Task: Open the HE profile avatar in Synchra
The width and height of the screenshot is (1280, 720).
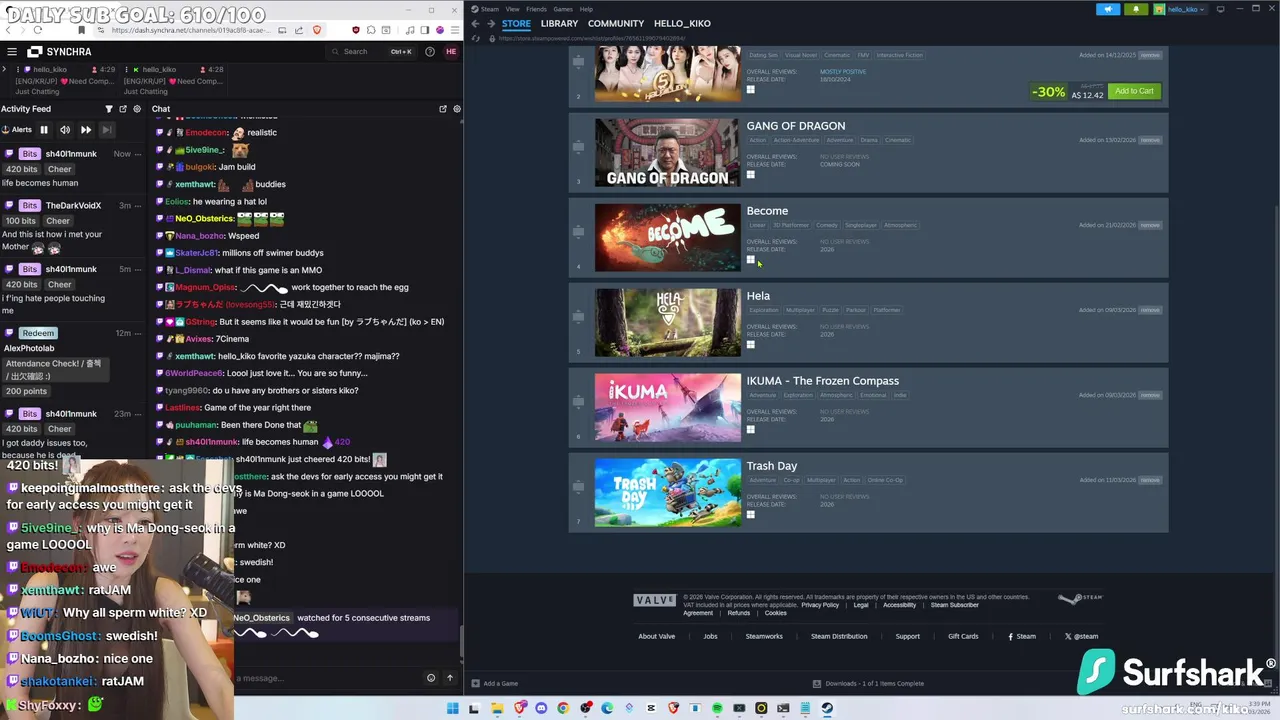Action: point(451,52)
